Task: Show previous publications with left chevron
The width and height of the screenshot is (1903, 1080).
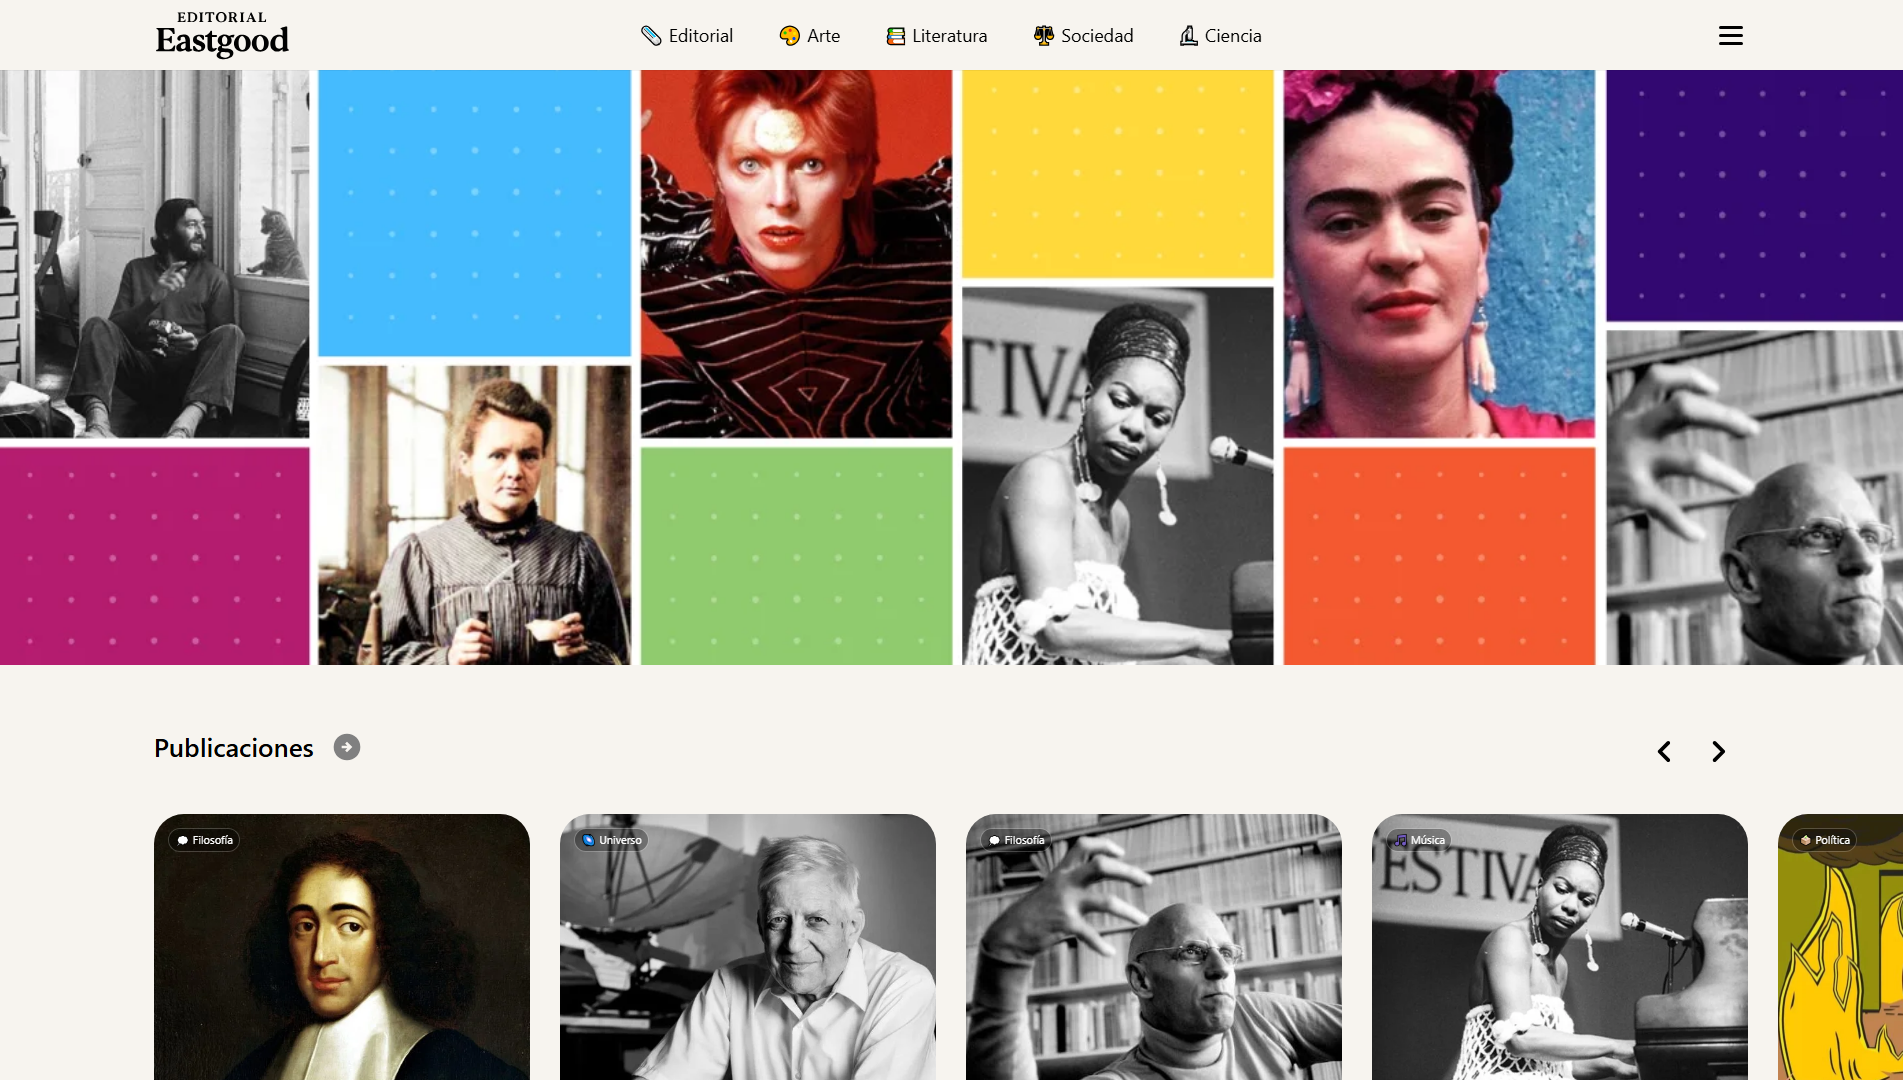Action: [1664, 751]
